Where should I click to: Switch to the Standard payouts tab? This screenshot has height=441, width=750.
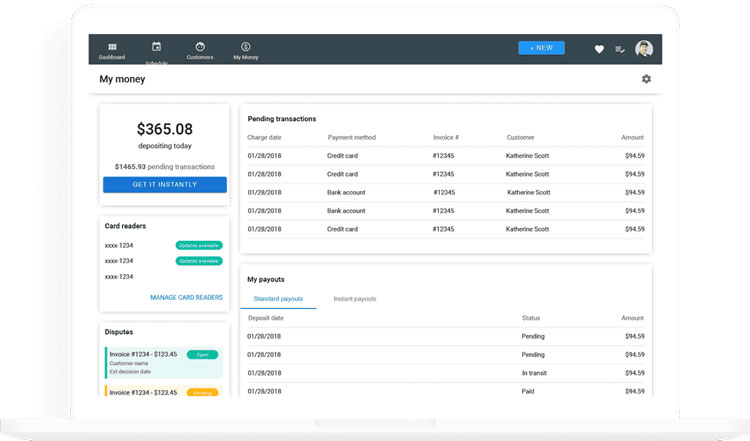(279, 299)
